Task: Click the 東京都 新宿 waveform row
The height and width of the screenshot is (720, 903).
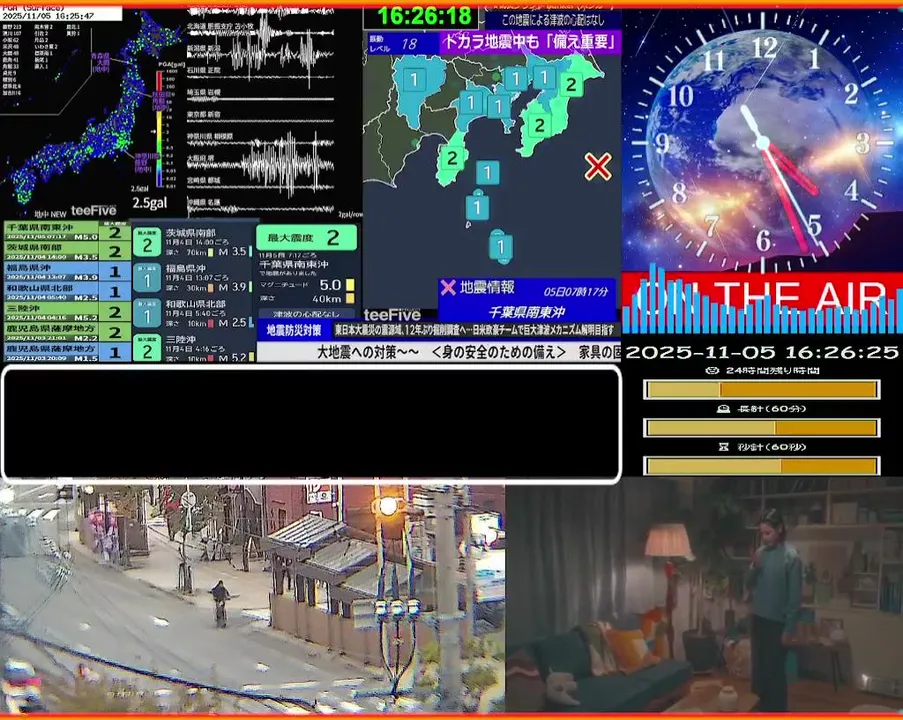Action: (260, 118)
